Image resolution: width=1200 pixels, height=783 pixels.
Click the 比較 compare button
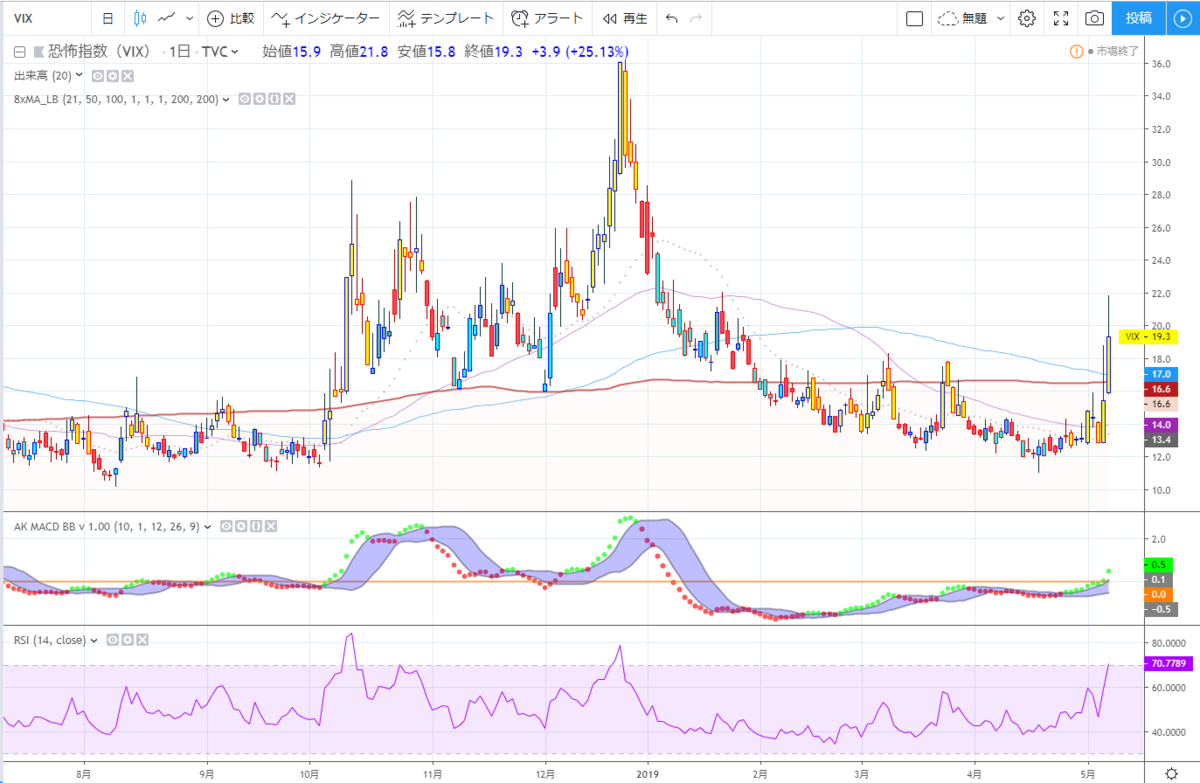(x=230, y=18)
